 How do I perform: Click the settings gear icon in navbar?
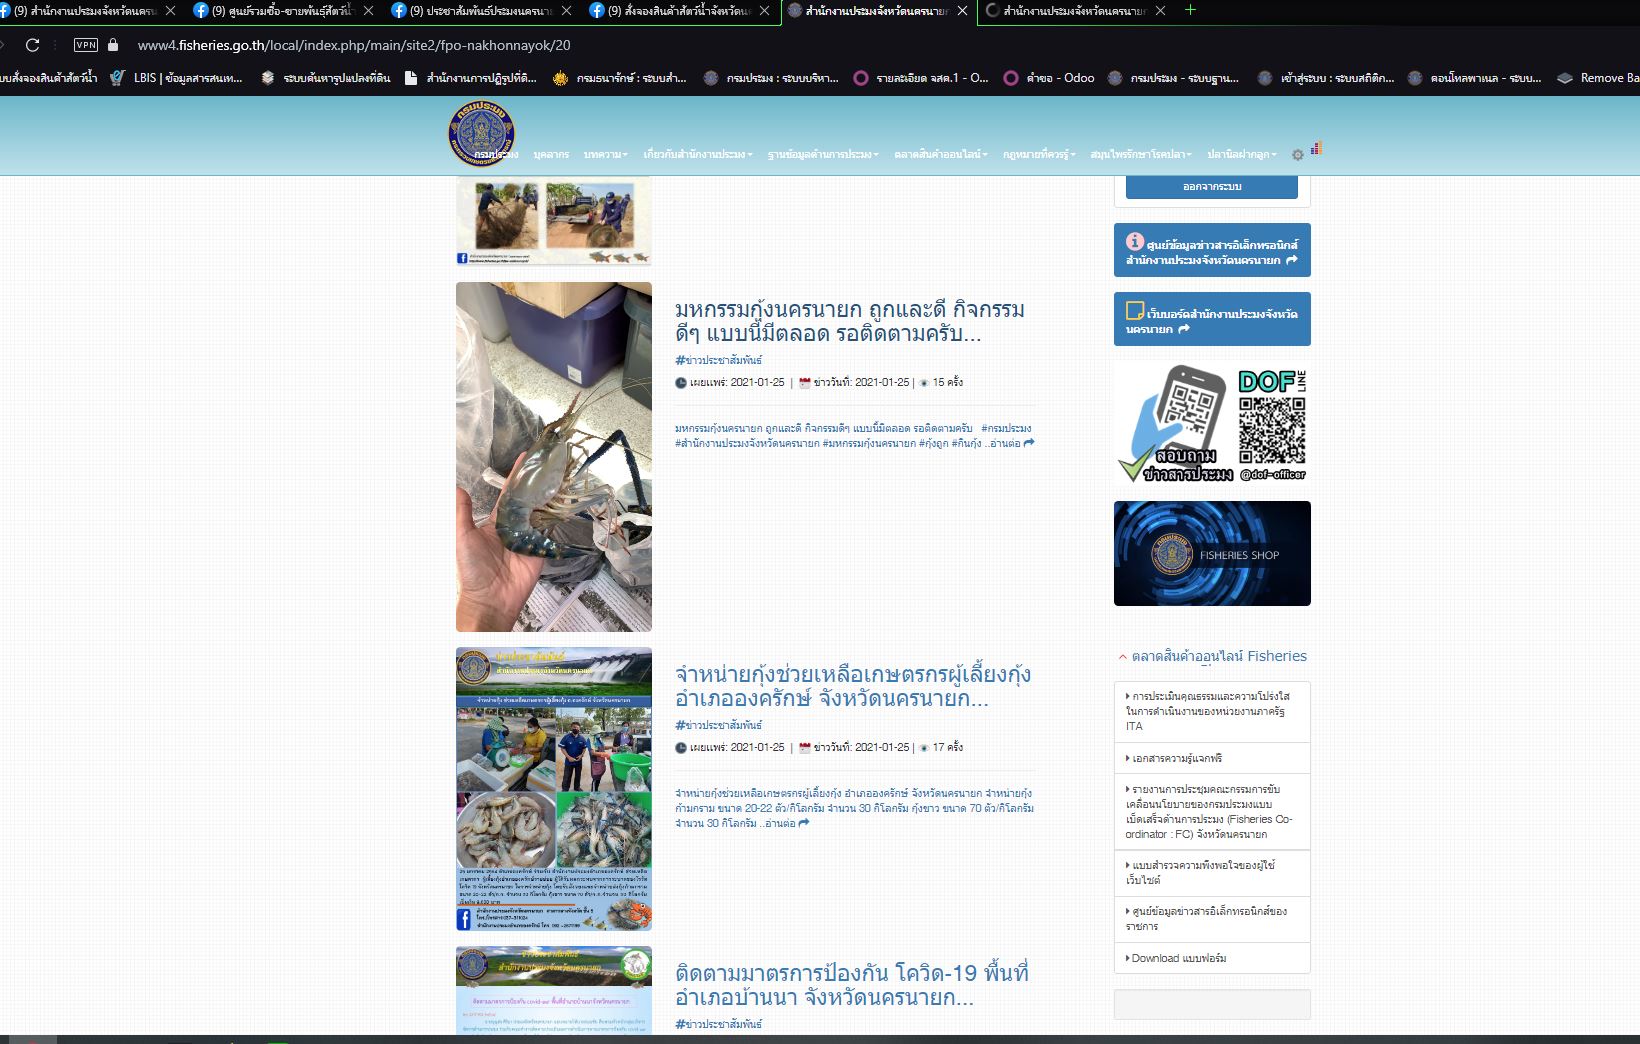tap(1298, 155)
